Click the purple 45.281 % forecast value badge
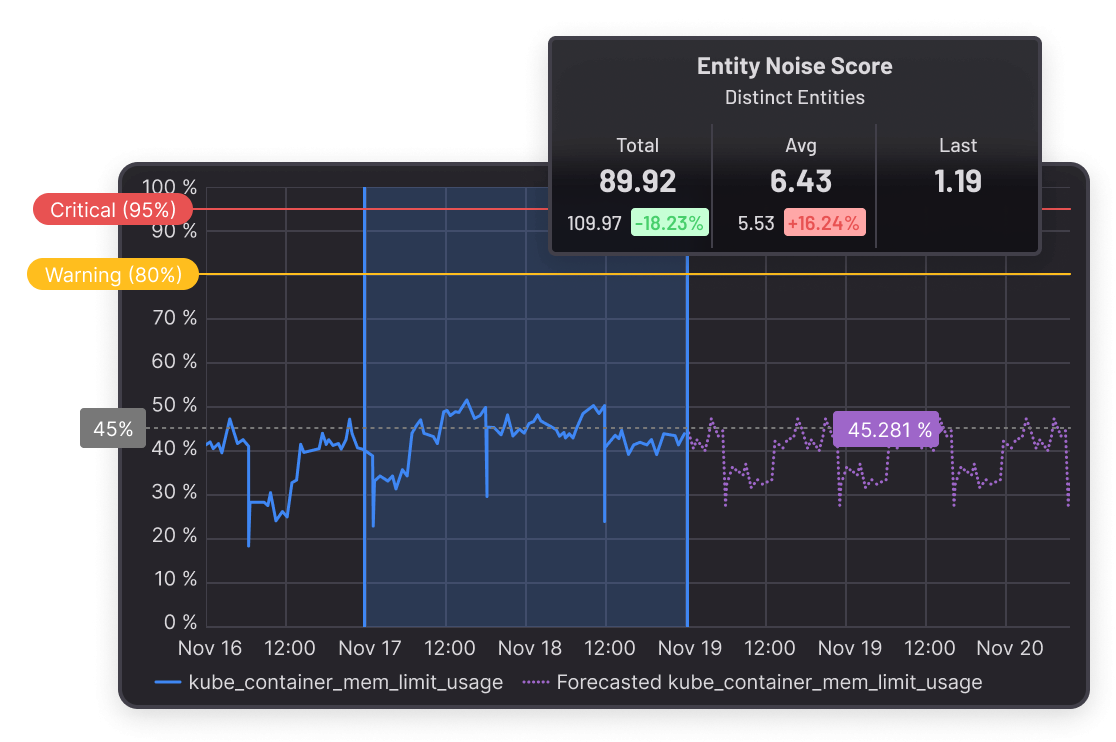1116x742 pixels. point(885,429)
